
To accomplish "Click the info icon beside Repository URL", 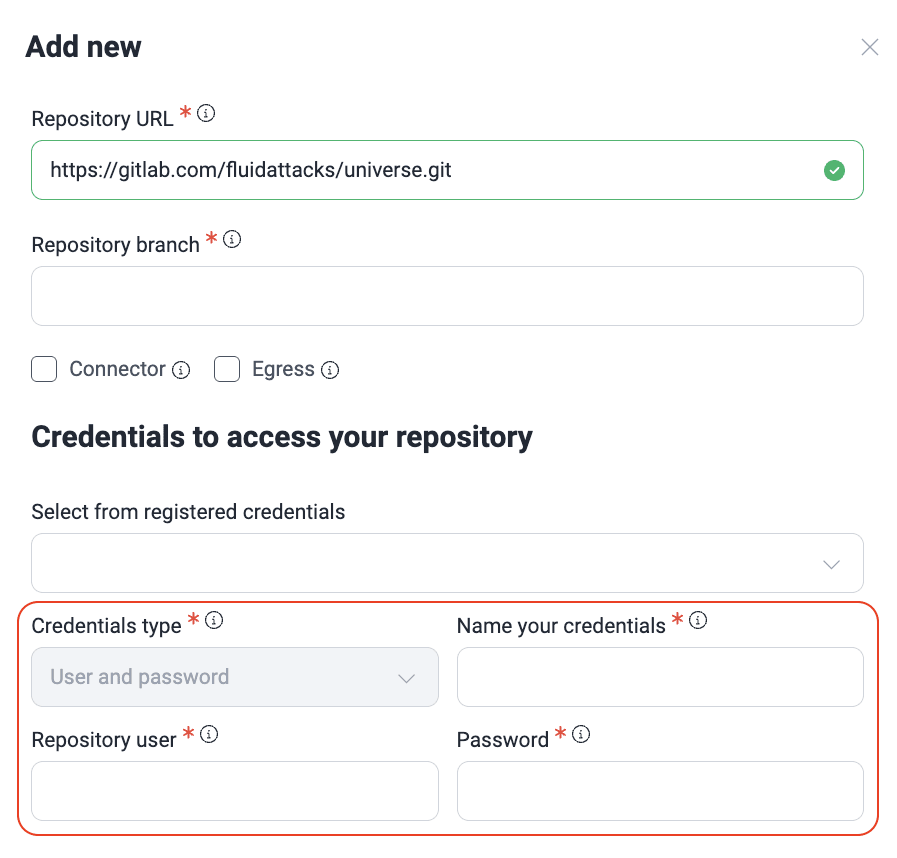I will tap(206, 114).
